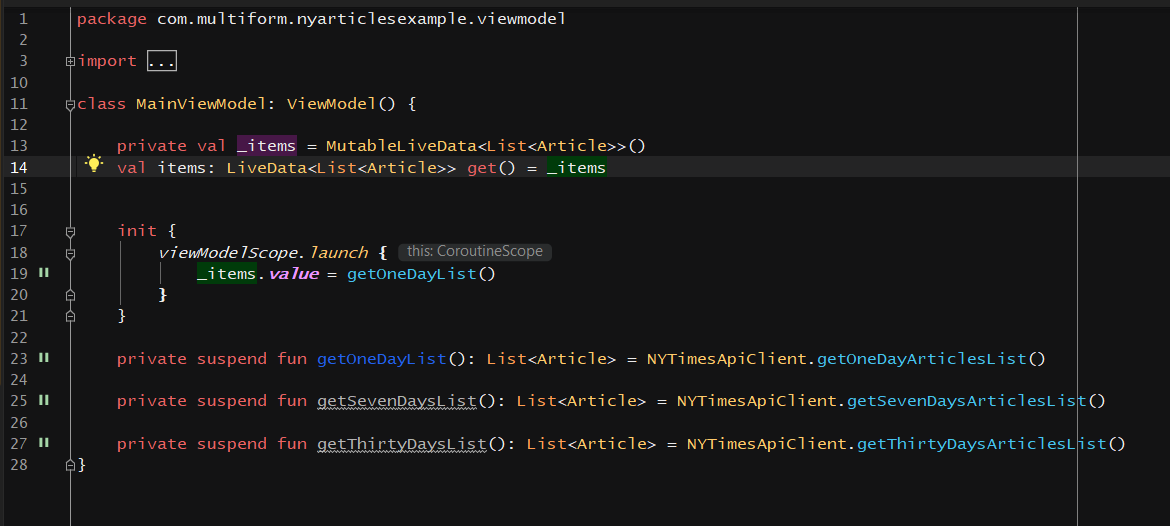Click getOneDayList function declaration on line 23
Screen dimensions: 1170x526
click(381, 359)
